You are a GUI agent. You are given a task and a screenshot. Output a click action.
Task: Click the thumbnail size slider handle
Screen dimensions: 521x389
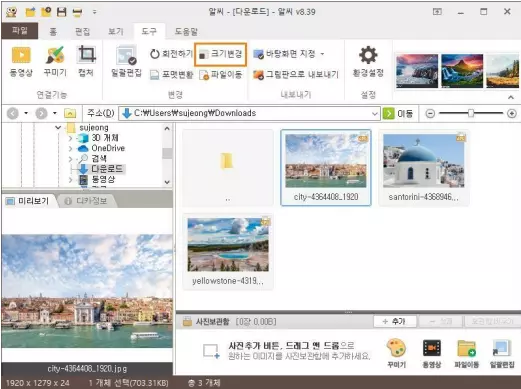[x=471, y=113]
